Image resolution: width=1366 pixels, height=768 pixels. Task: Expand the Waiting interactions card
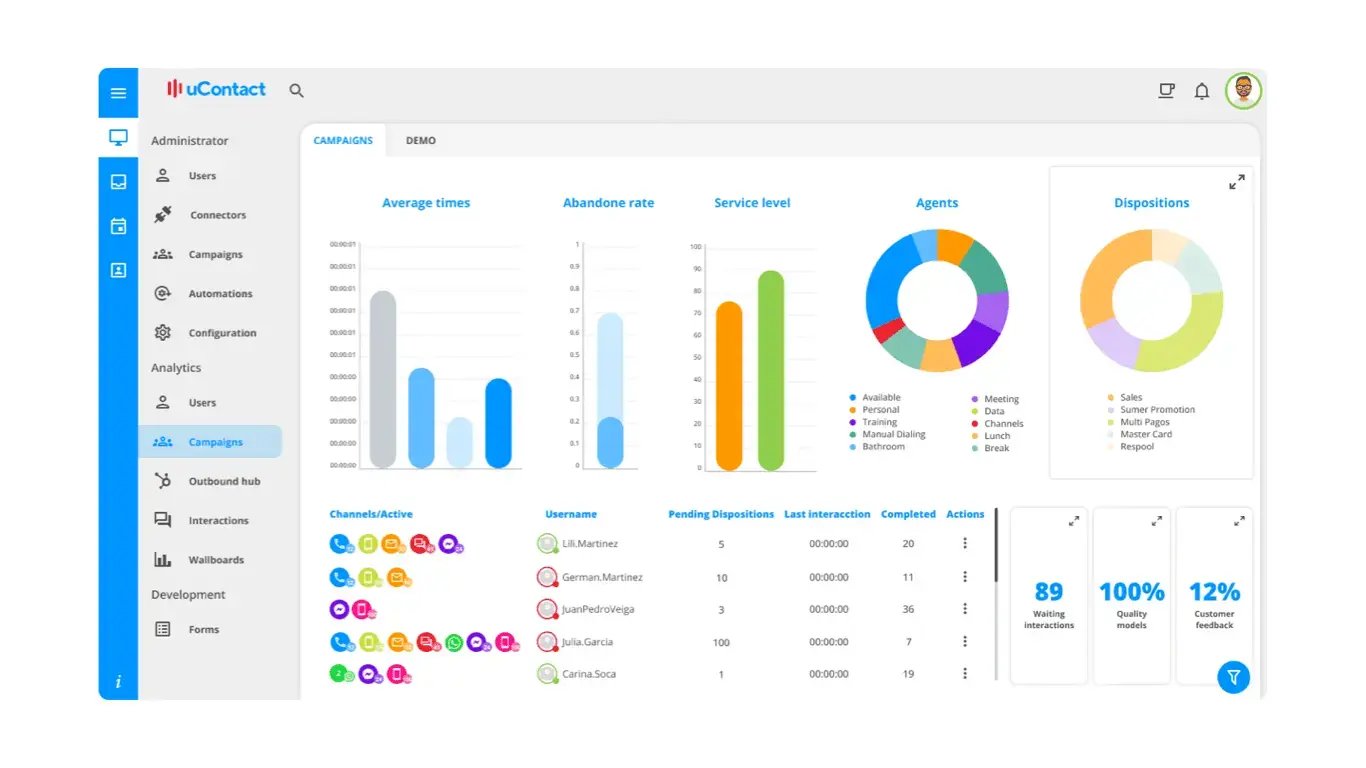pos(1074,521)
